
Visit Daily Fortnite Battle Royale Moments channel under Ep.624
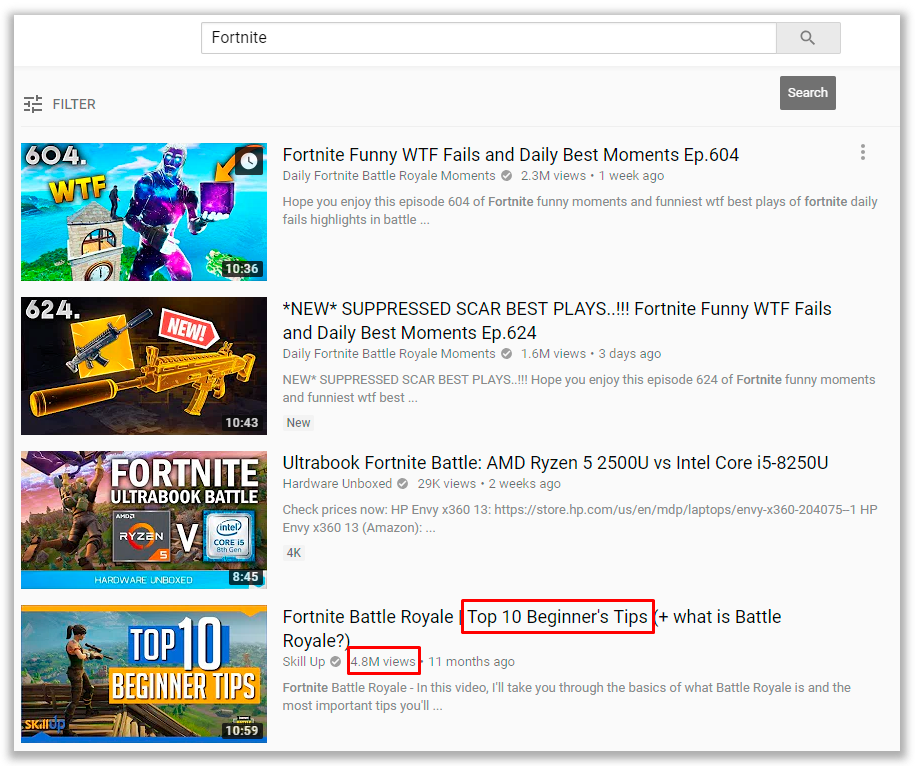[389, 354]
